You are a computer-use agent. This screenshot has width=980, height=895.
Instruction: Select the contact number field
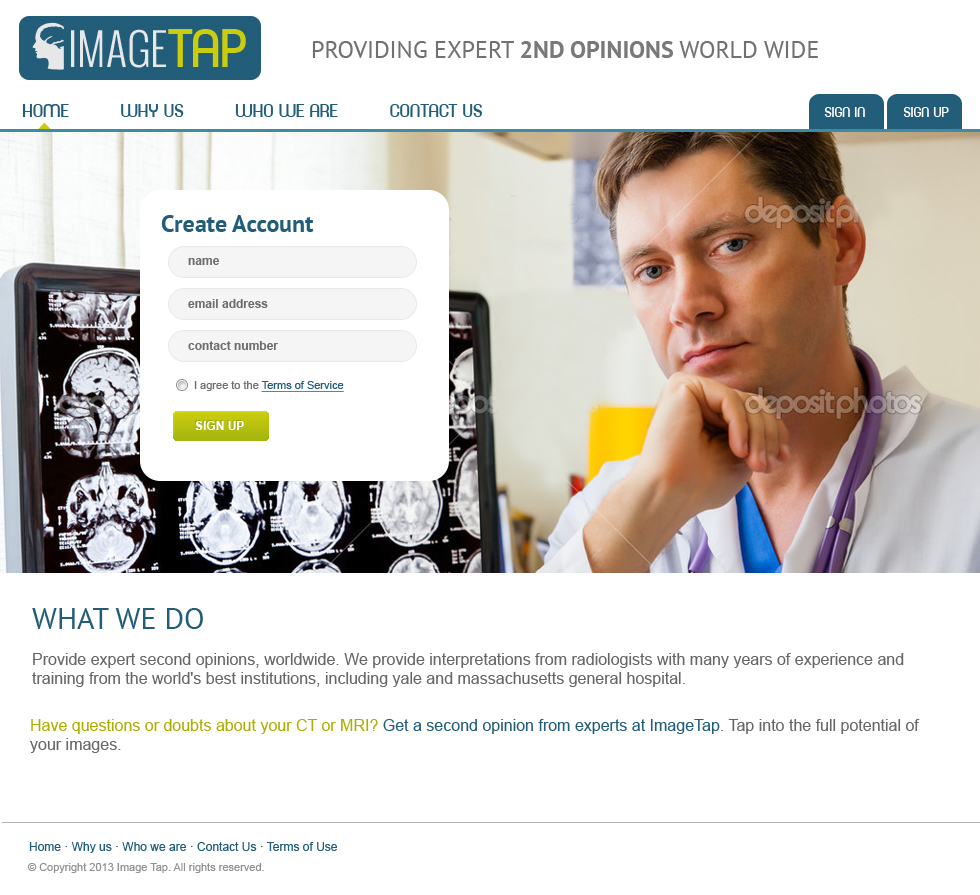tap(292, 346)
